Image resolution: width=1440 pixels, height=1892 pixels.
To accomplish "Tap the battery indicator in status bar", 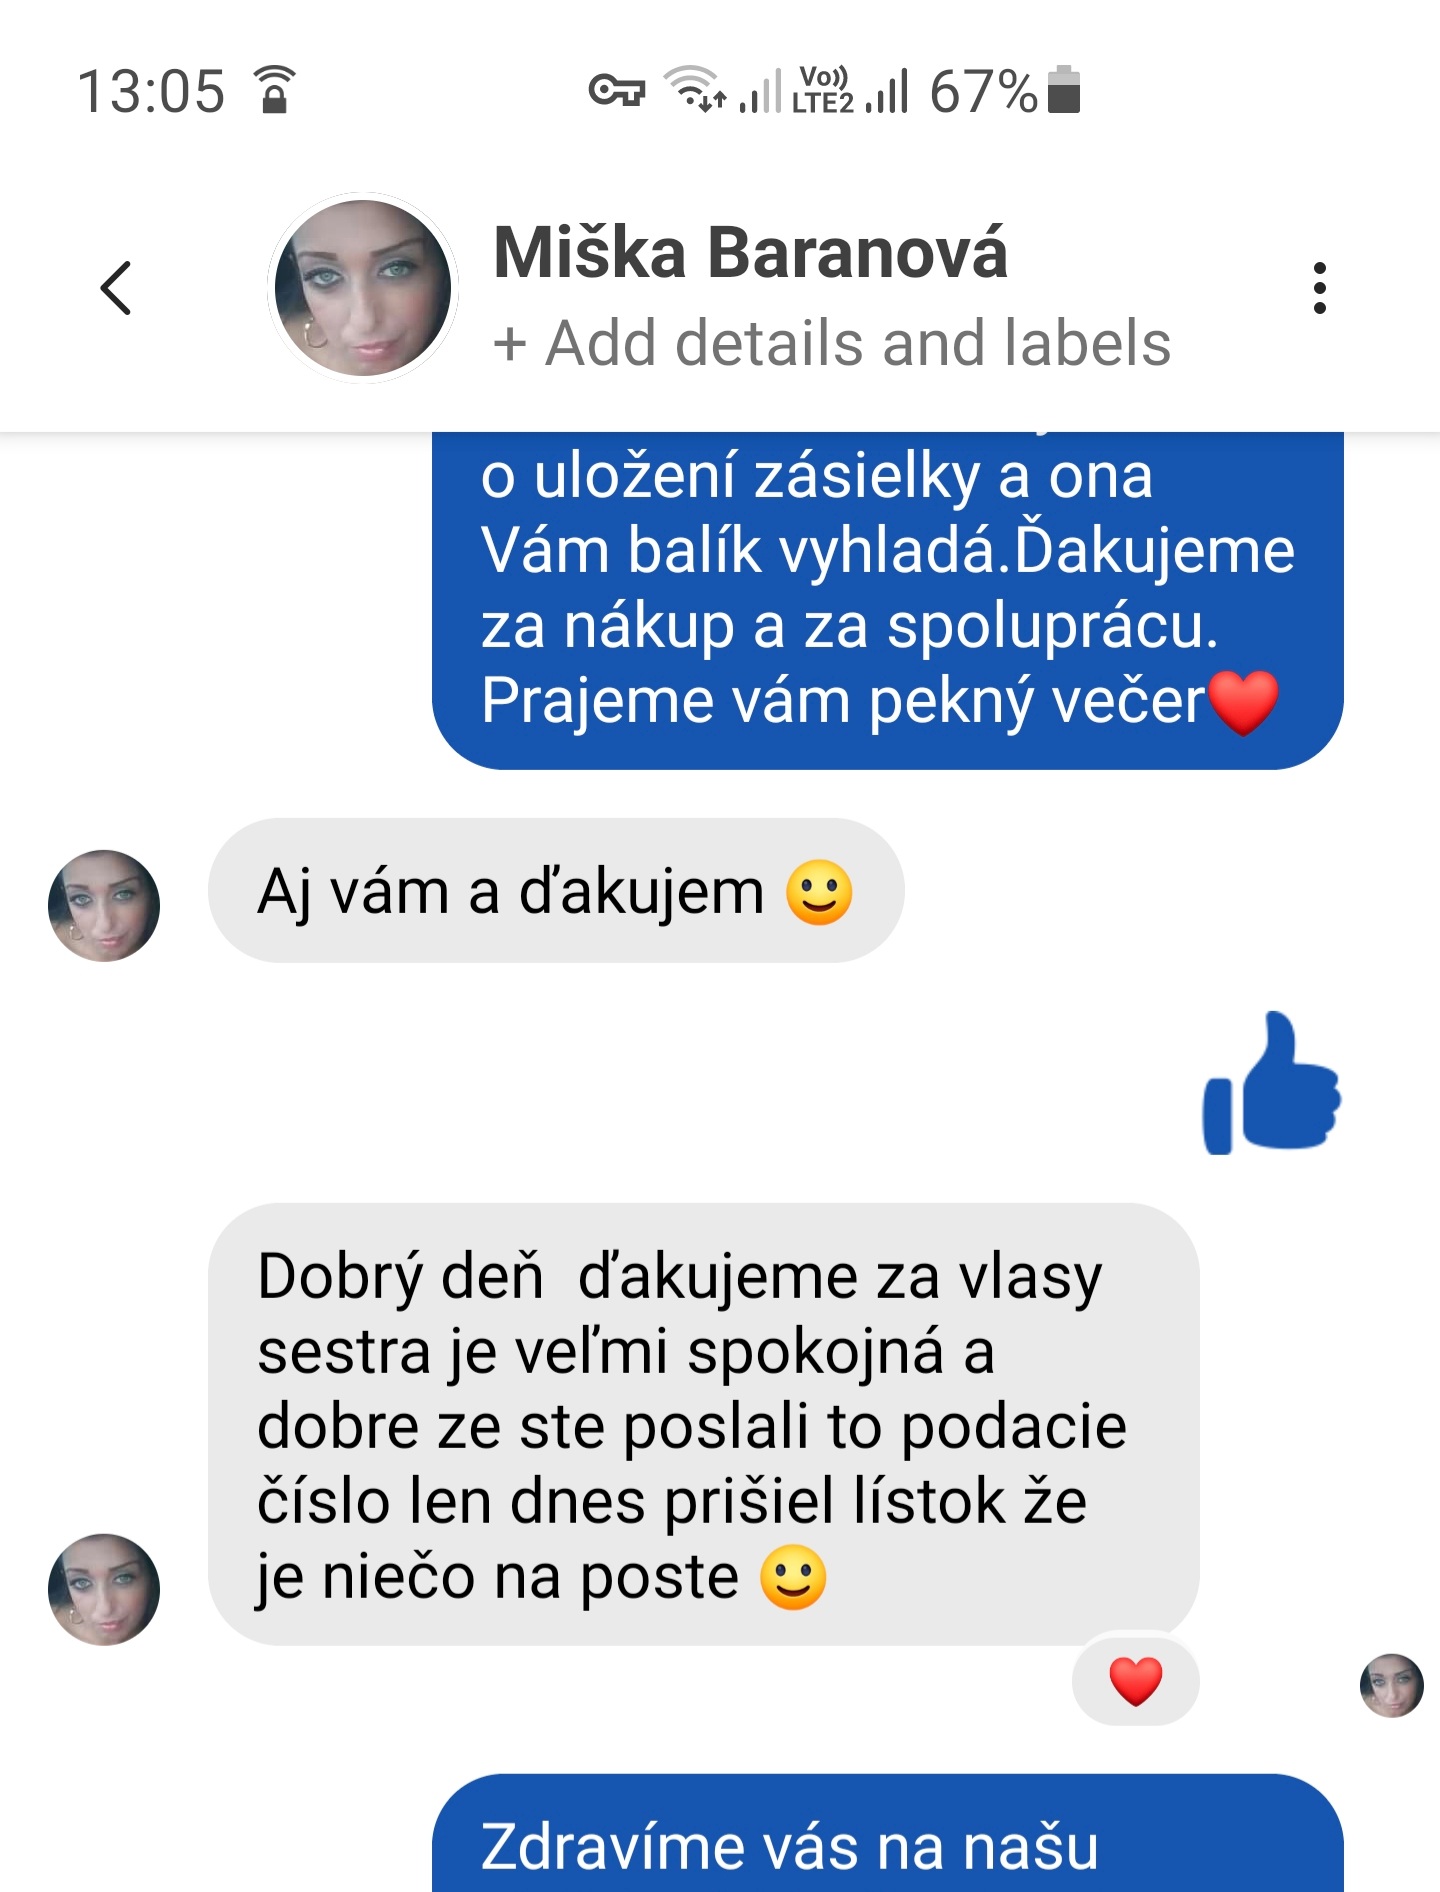I will (x=1064, y=90).
